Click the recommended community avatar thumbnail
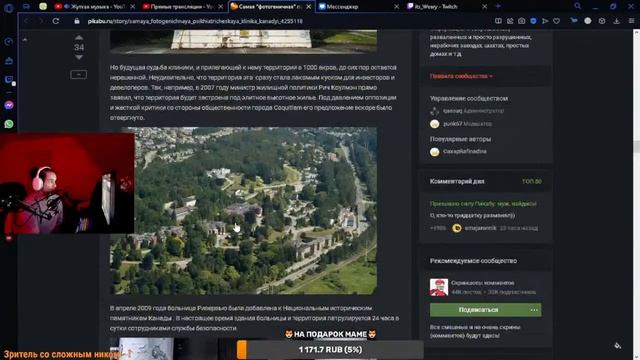640x360 pixels. [x=439, y=287]
